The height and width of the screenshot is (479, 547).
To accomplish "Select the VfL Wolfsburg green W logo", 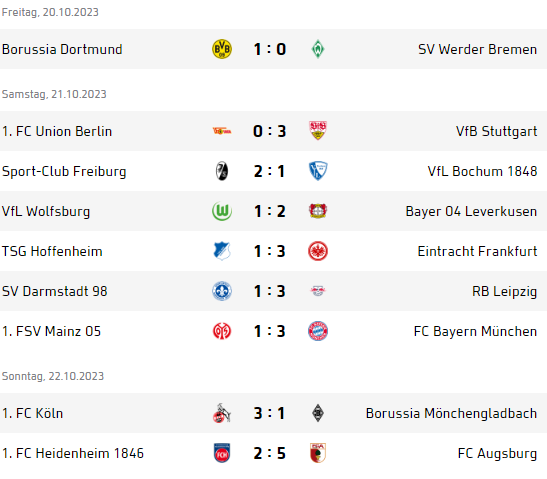I will click(x=222, y=211).
